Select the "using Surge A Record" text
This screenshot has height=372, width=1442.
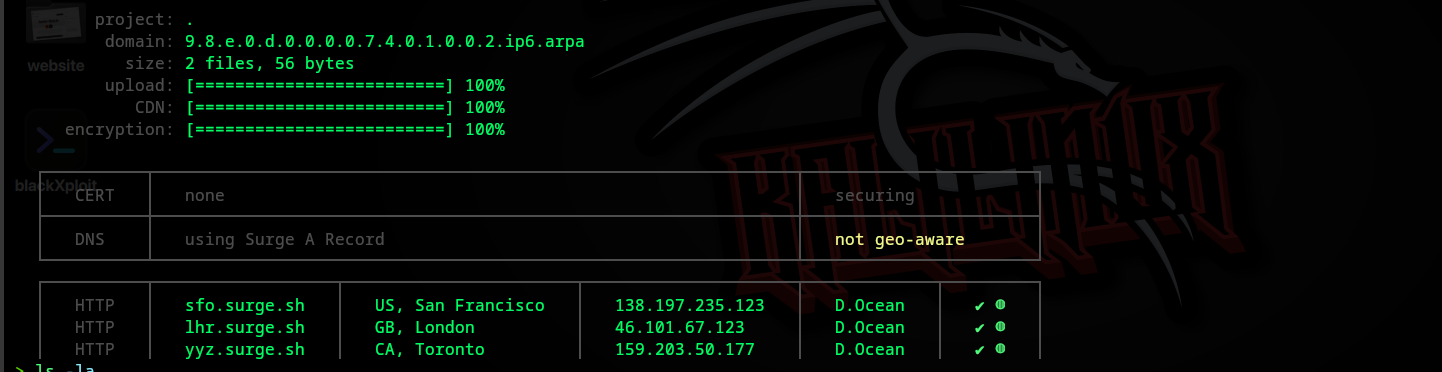285,240
